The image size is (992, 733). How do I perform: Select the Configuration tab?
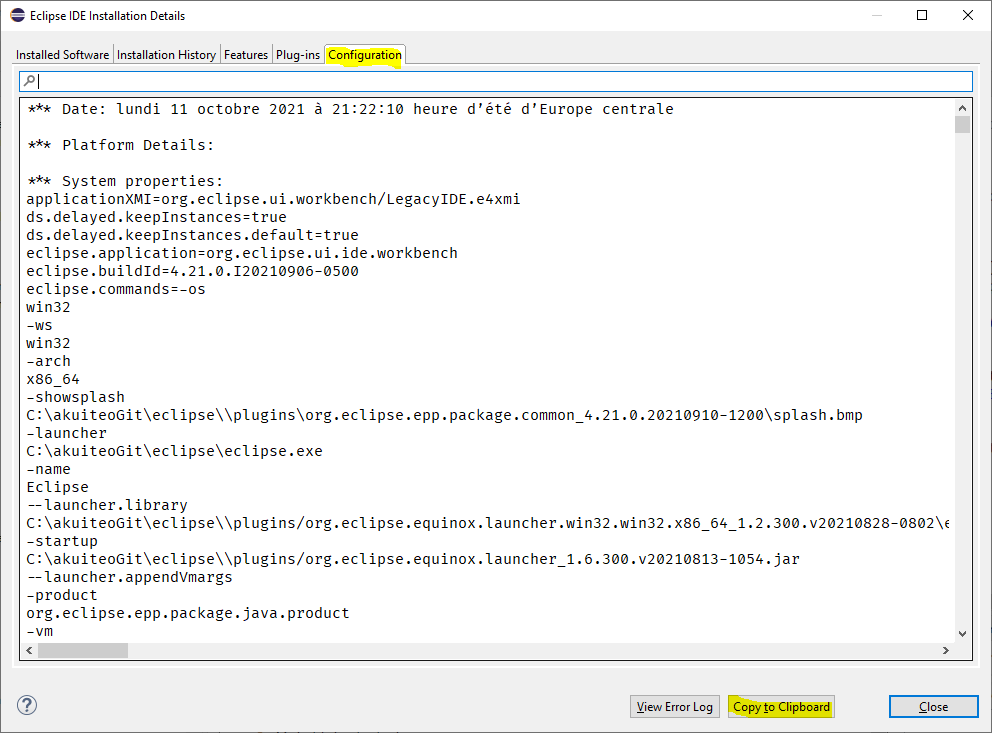(364, 54)
